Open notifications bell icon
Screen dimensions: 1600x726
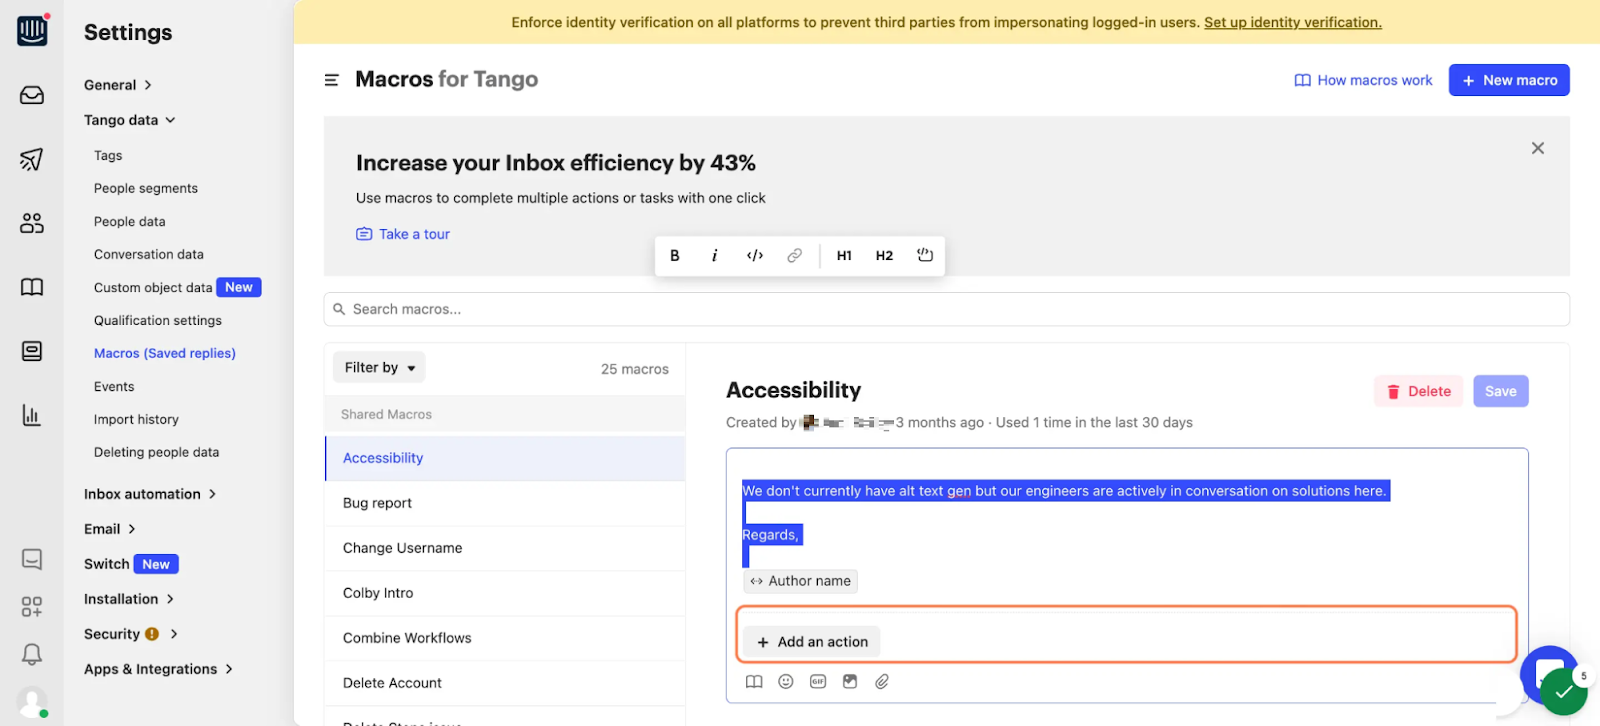32,654
